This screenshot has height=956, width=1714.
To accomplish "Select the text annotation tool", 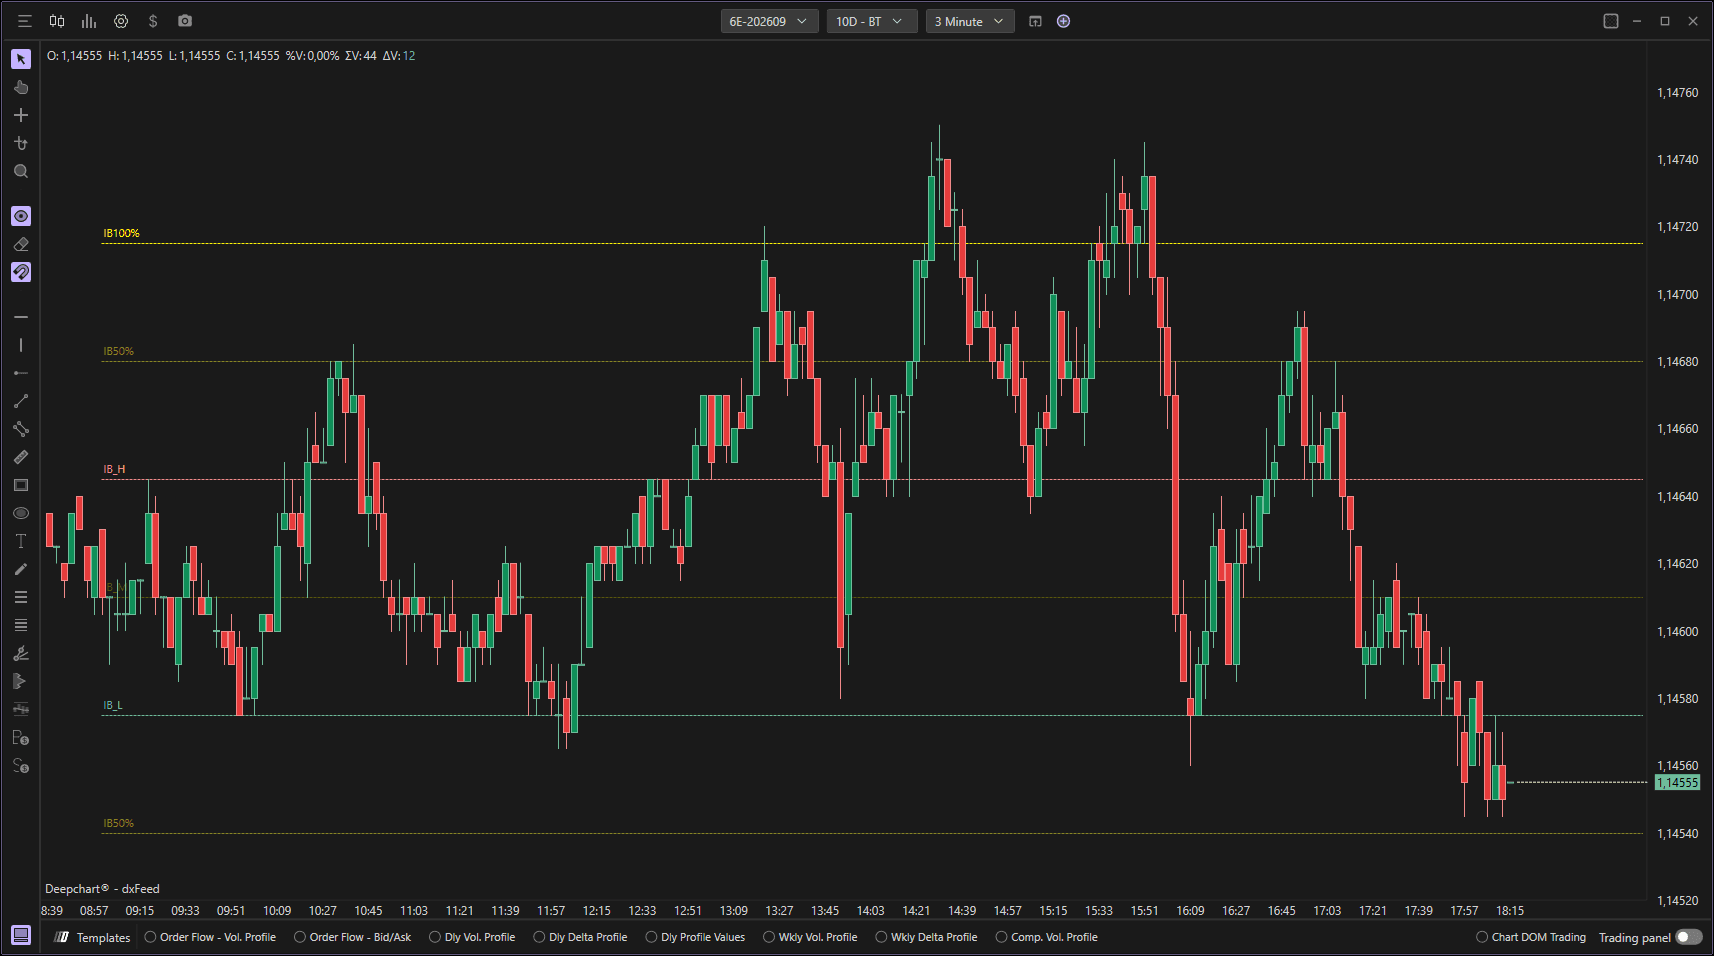I will coord(21,541).
